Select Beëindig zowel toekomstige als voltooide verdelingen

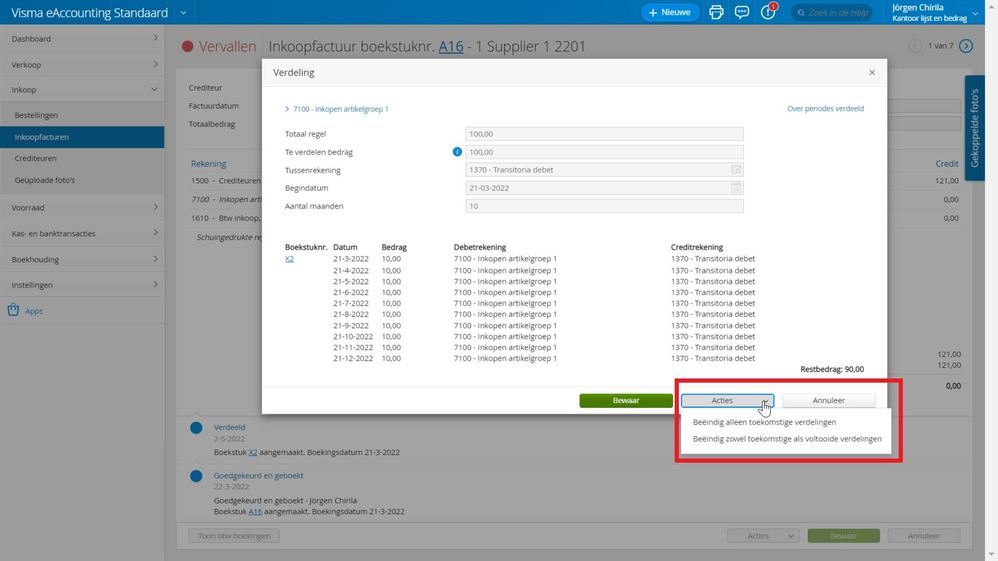point(787,439)
